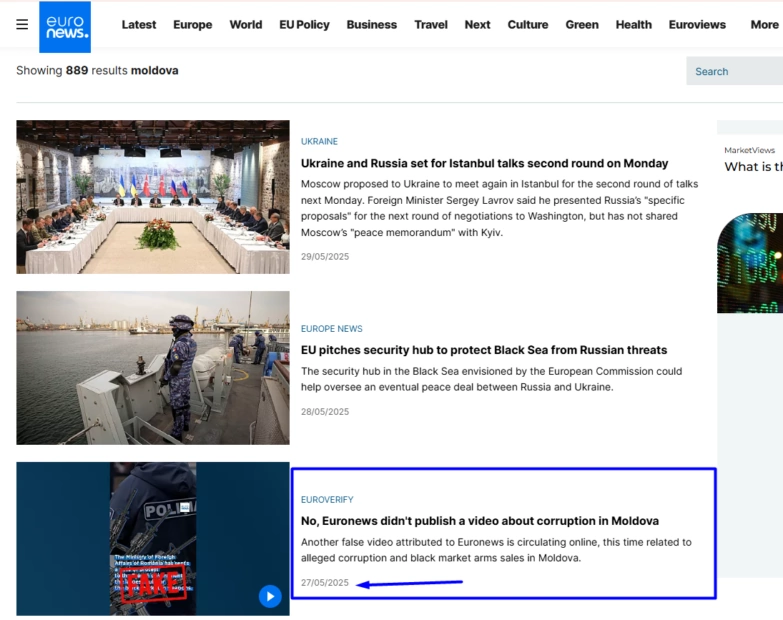Open the Green section
The image size is (783, 620).
(582, 24)
